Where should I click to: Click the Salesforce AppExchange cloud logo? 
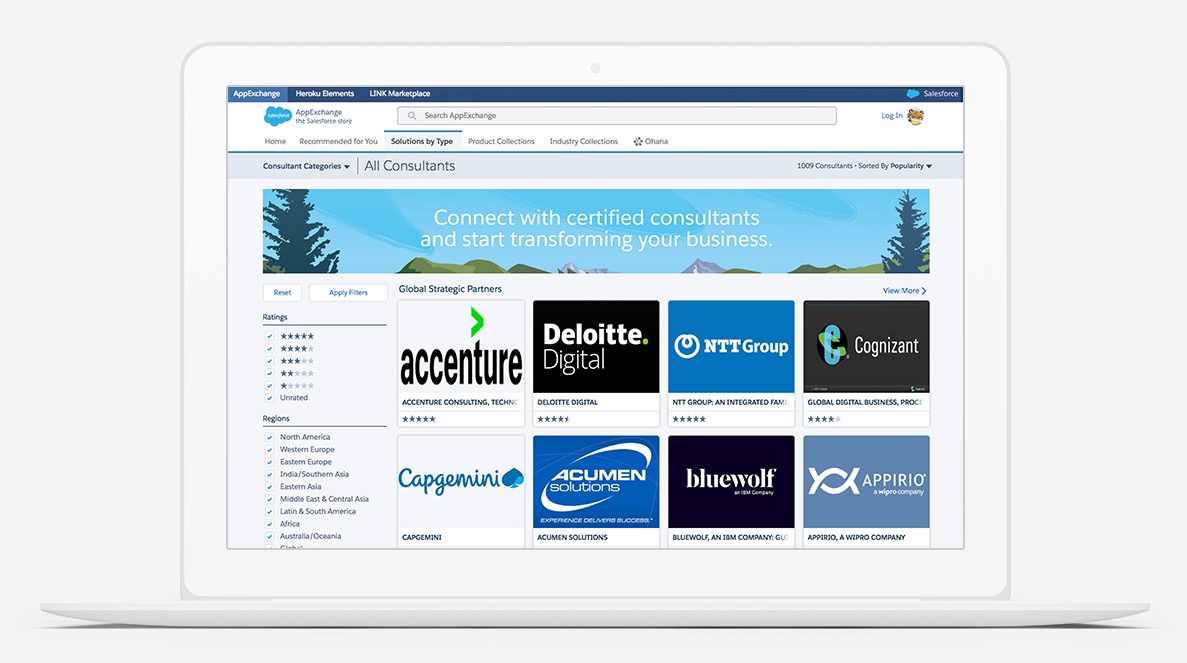(x=277, y=116)
